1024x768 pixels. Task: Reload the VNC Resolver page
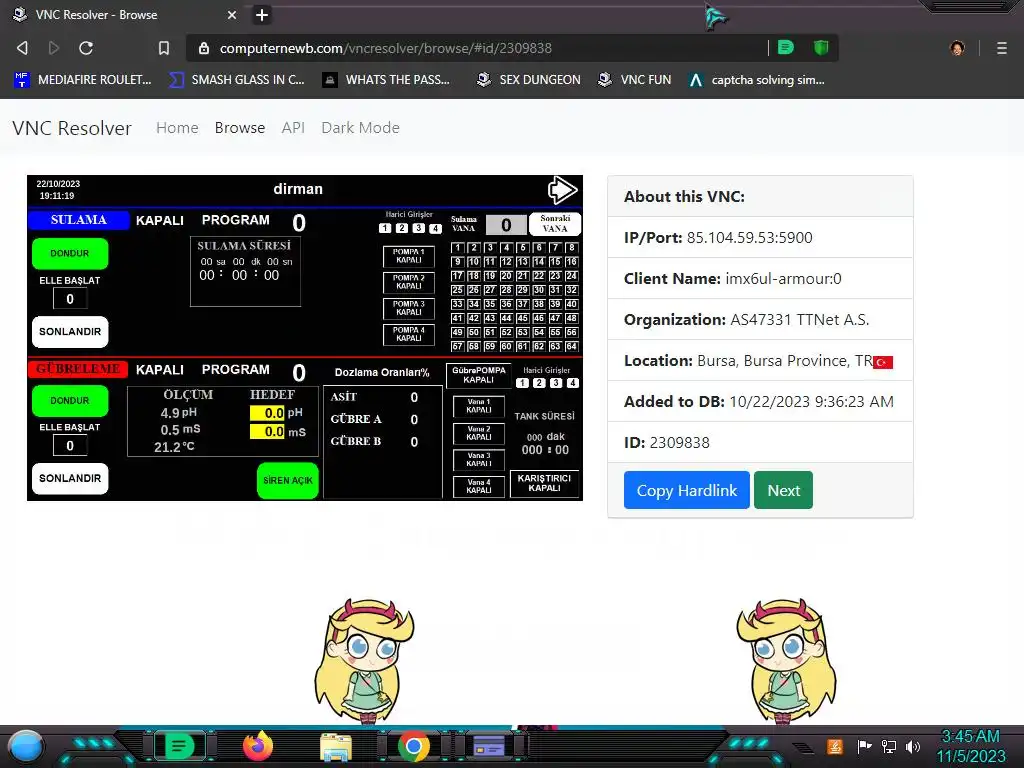[86, 48]
